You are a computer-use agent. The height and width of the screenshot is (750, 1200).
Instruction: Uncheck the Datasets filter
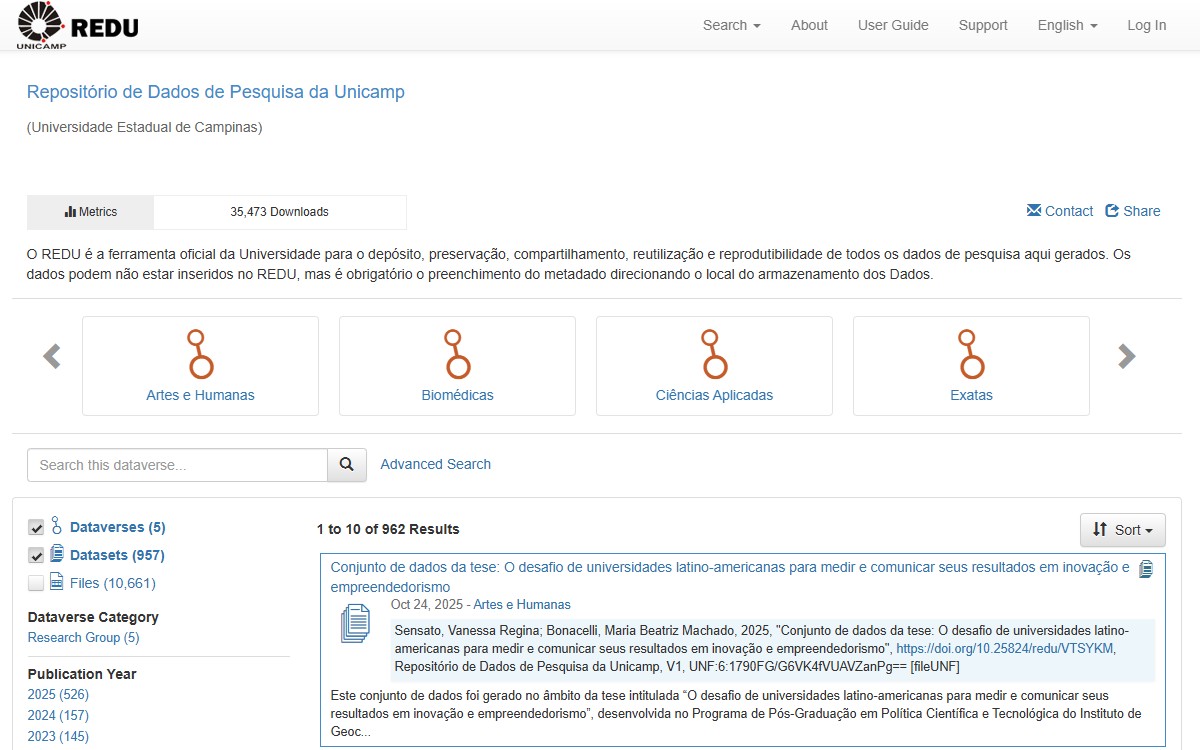[x=36, y=555]
